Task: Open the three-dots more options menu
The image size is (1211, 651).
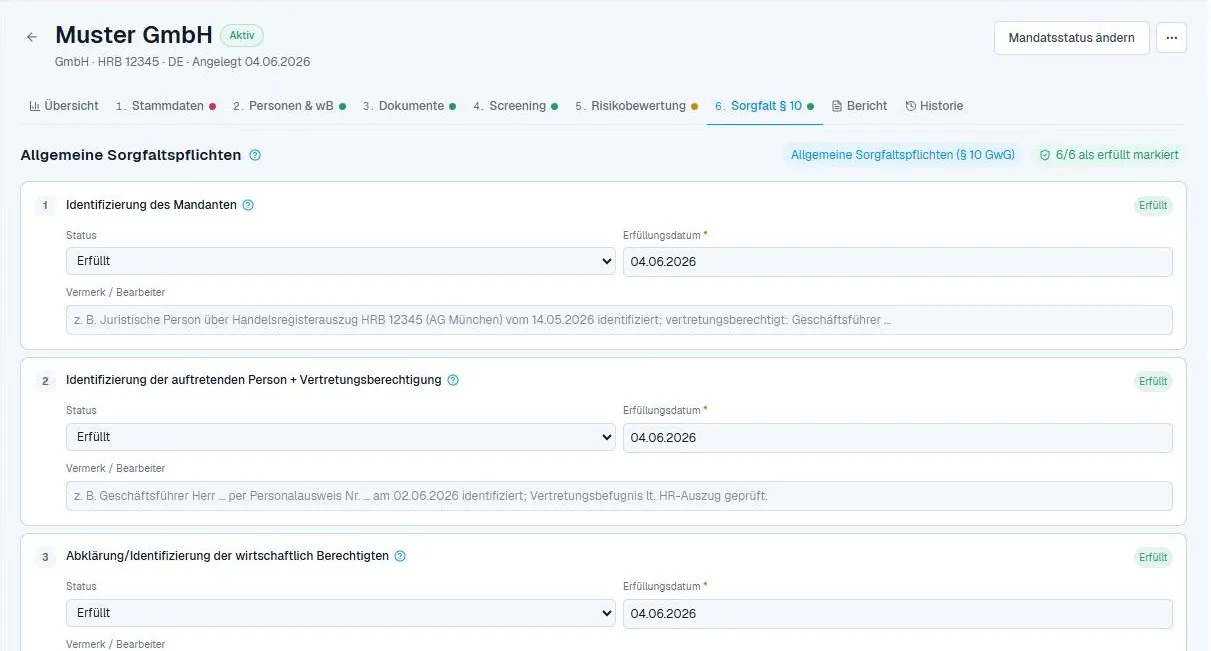Action: tap(1171, 38)
